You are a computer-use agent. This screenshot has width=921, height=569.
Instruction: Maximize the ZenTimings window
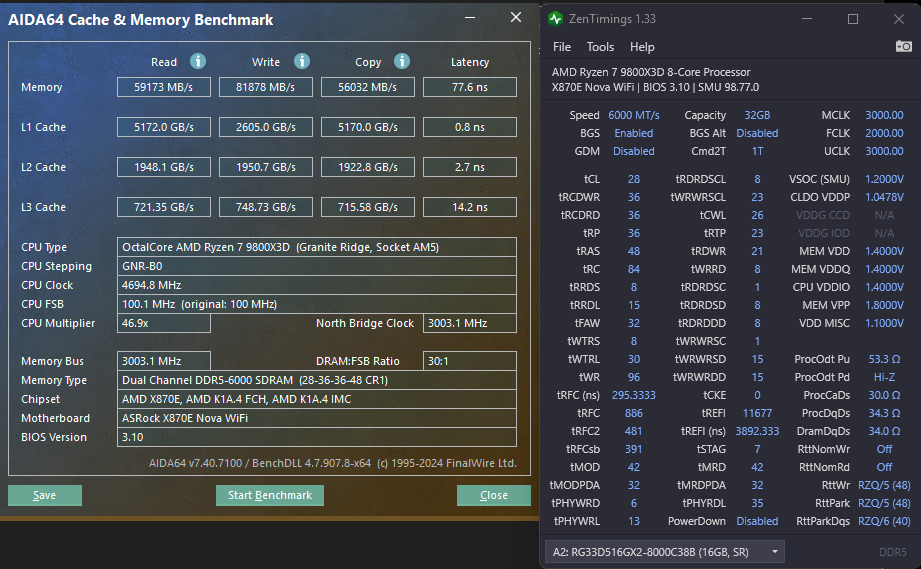tap(853, 19)
